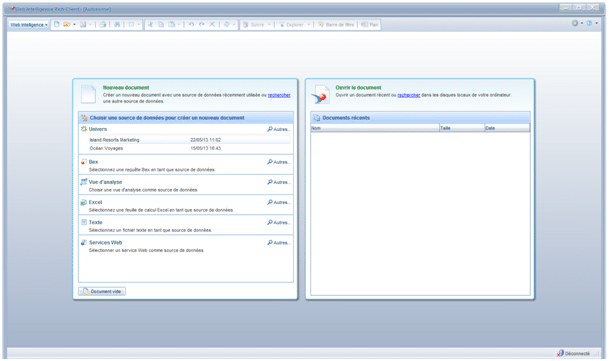This screenshot has height=361, width=609.
Task: Expand the Save dropdown arrow
Action: pos(90,24)
